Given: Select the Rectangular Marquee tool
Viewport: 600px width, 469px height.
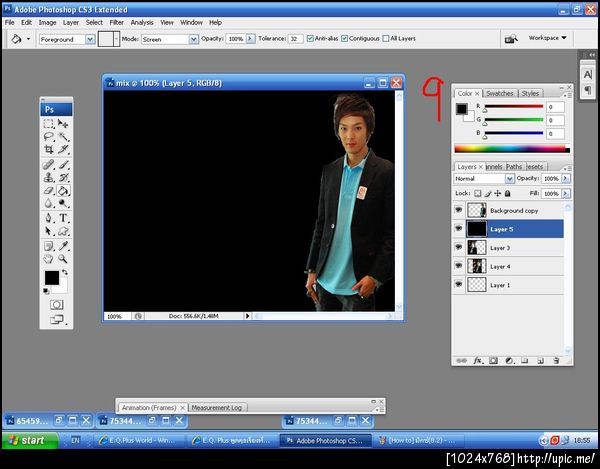Looking at the screenshot, I should pos(49,124).
